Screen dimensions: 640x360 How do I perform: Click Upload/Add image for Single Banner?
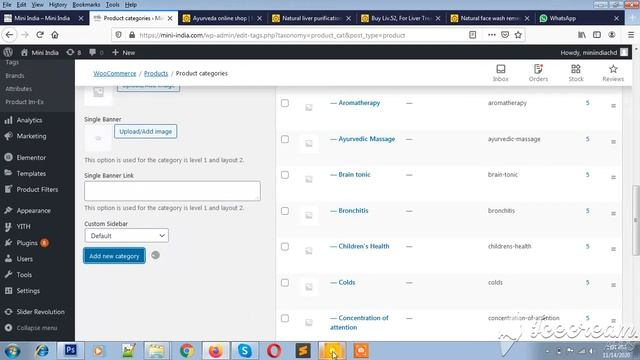pos(146,131)
